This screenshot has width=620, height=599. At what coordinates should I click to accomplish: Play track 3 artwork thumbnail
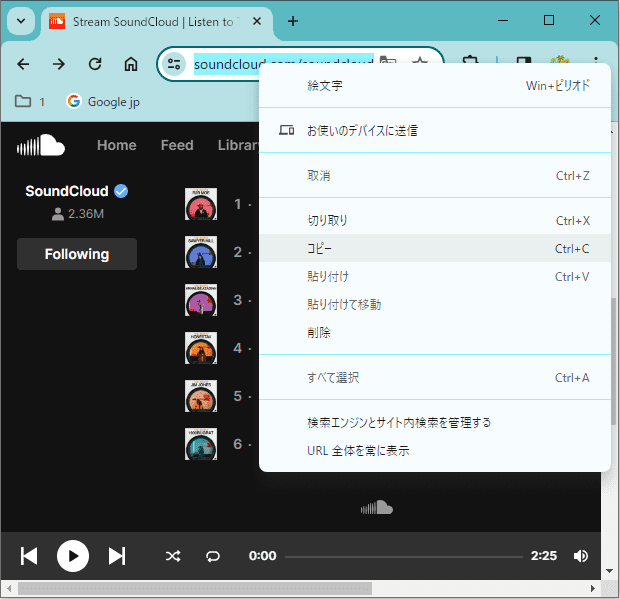(x=201, y=300)
